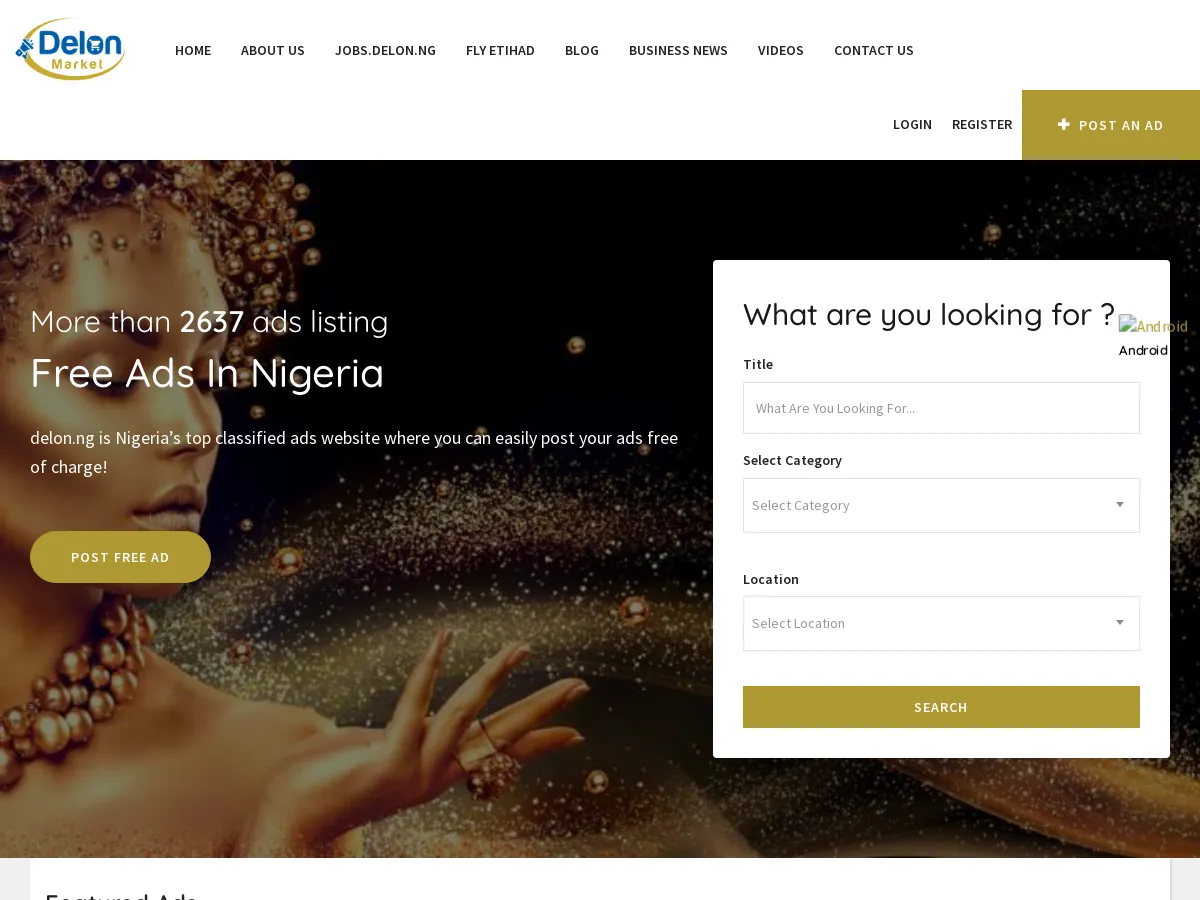Viewport: 1200px width, 900px height.
Task: Navigate to the Blog page
Action: click(x=582, y=50)
